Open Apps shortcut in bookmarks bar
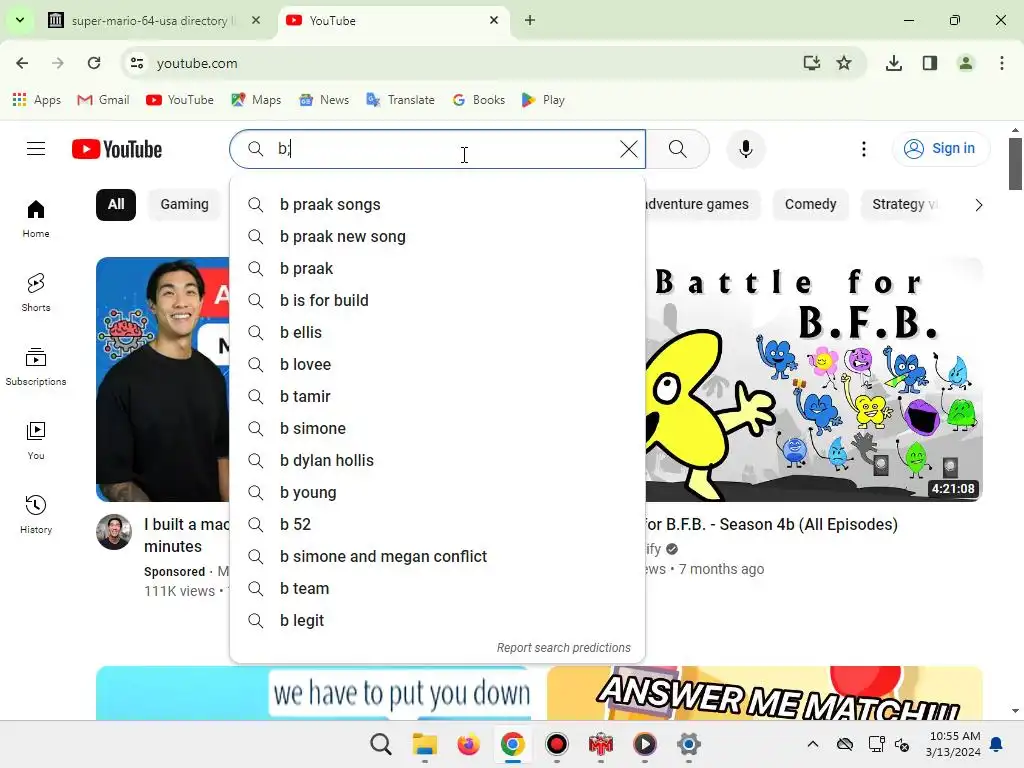1024x768 pixels. point(37,100)
